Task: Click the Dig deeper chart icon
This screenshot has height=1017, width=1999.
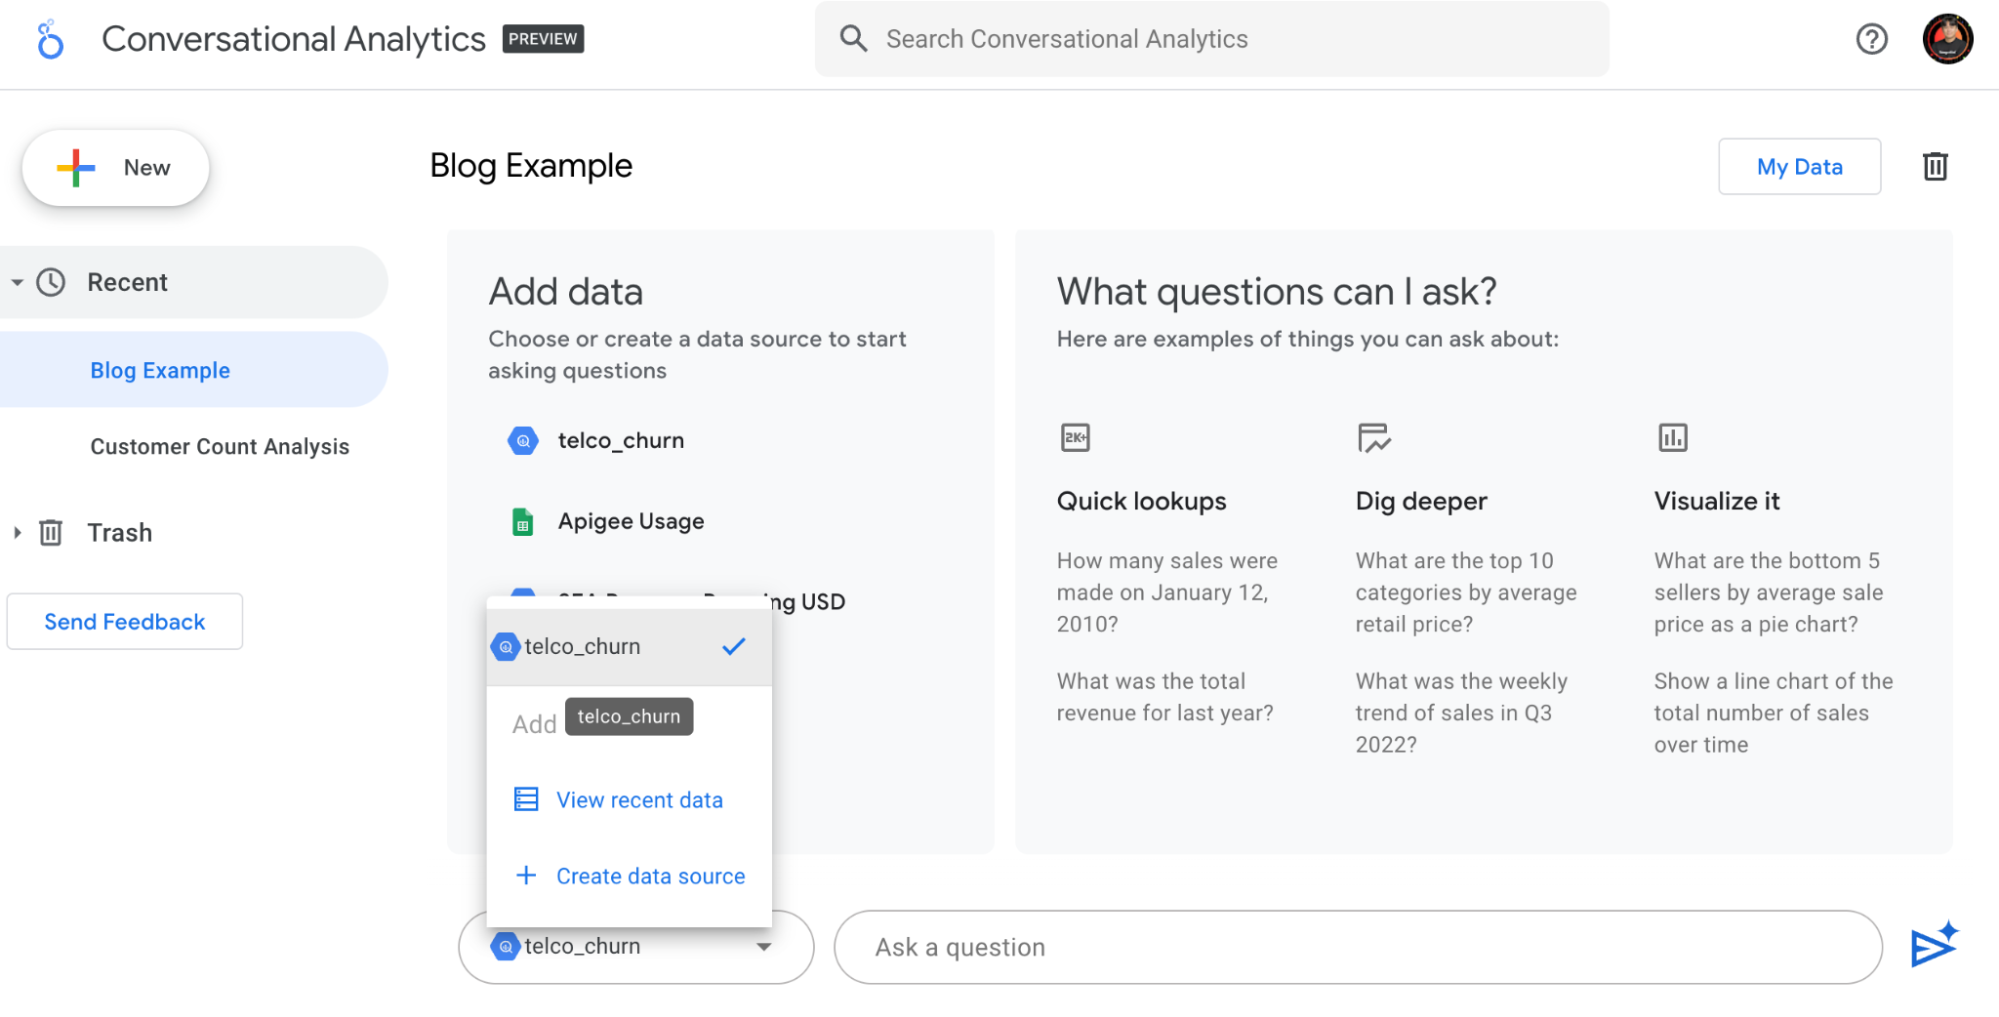Action: click(x=1373, y=437)
